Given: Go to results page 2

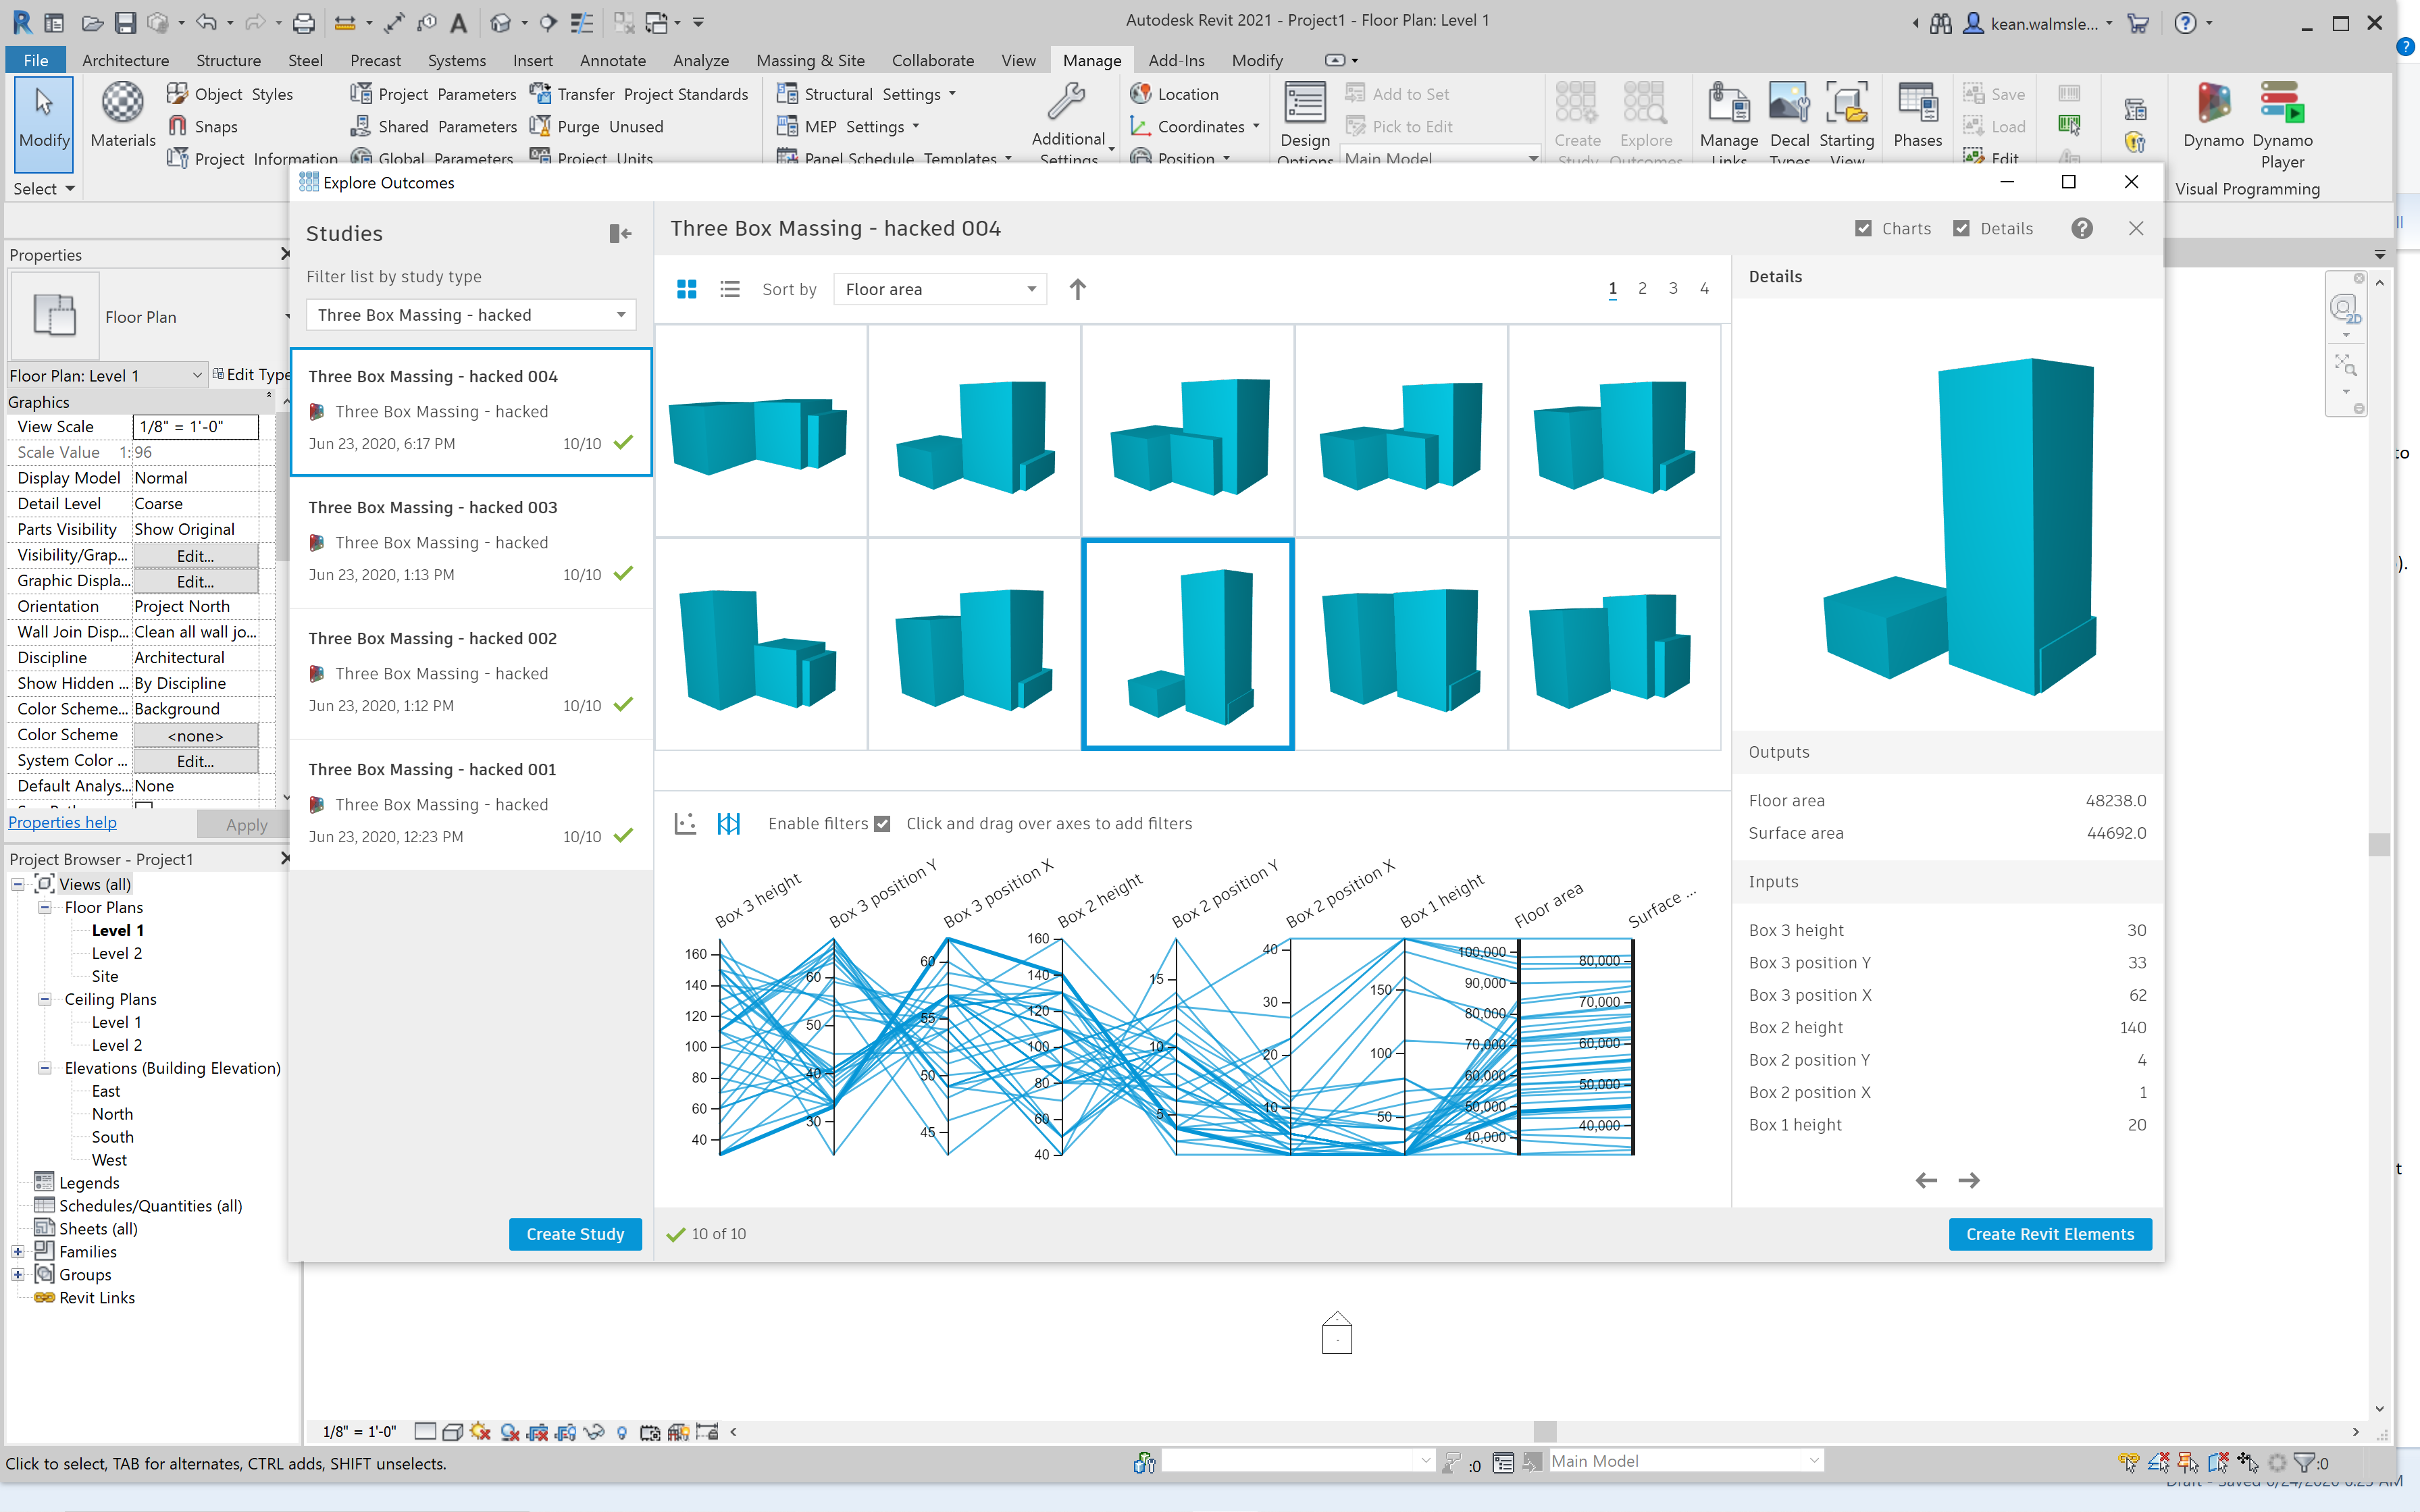Looking at the screenshot, I should [1642, 288].
